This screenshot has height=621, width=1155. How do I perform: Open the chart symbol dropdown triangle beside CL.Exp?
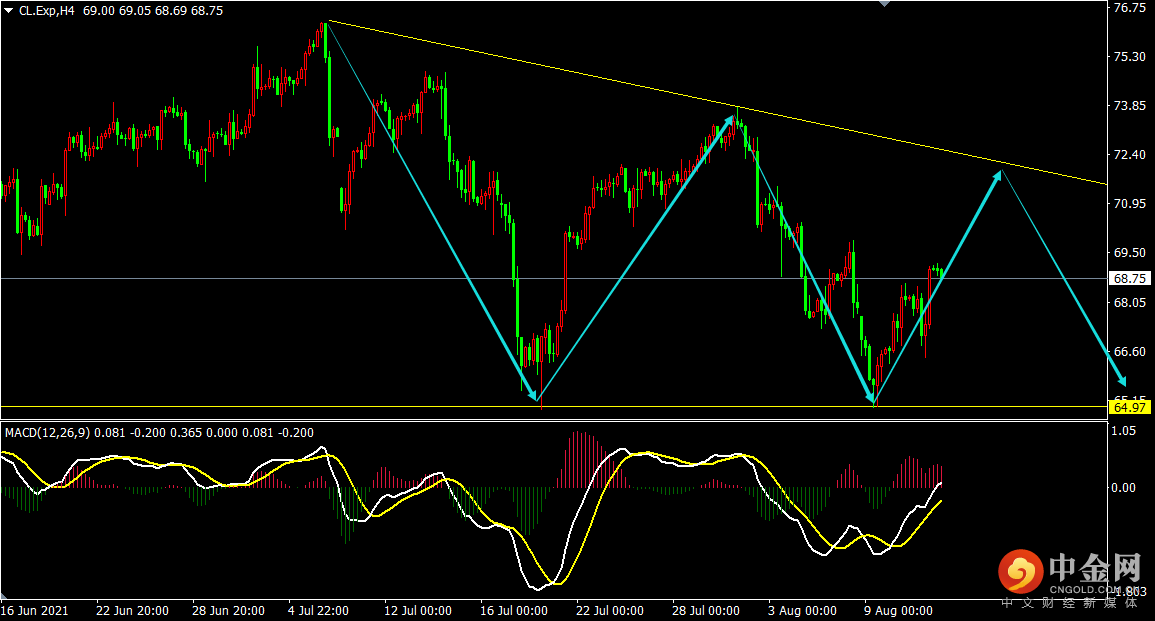pos(8,11)
